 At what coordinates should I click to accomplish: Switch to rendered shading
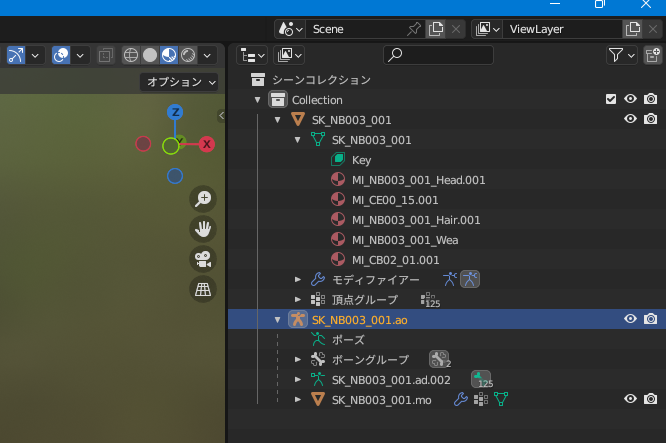[188, 55]
